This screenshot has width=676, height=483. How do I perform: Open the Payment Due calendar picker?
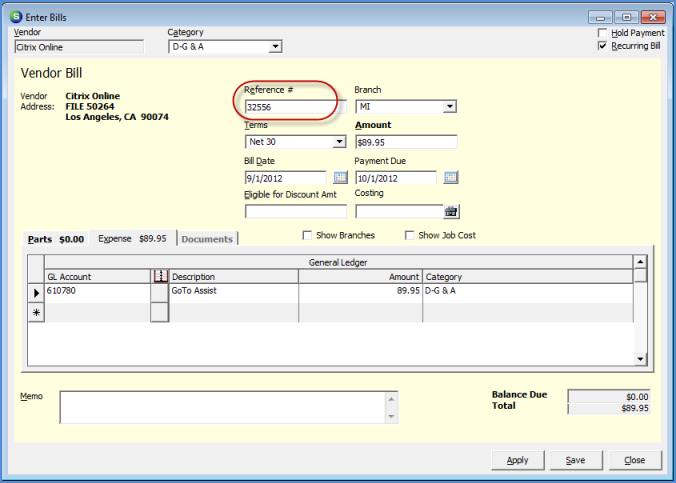point(451,177)
